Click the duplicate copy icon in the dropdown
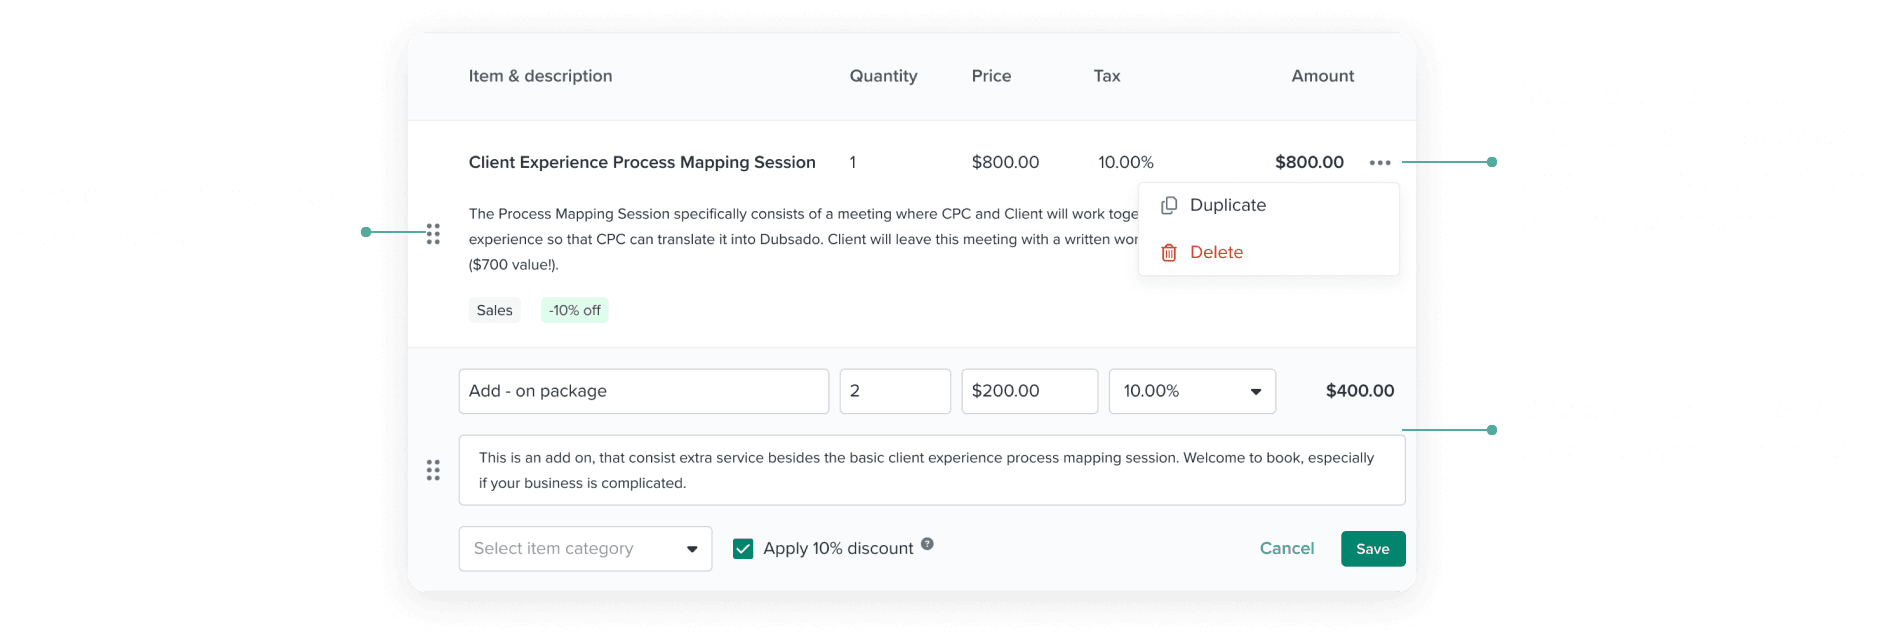Screen dimensions: 1894x640 [1168, 204]
